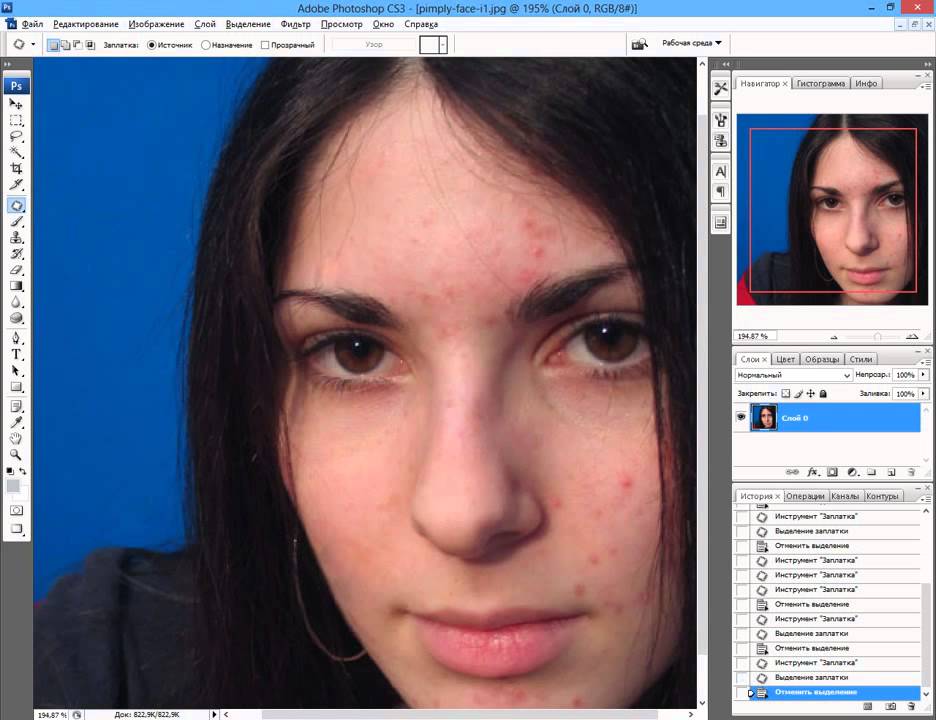
Task: Toggle Quick Mask mode
Action: (16, 510)
